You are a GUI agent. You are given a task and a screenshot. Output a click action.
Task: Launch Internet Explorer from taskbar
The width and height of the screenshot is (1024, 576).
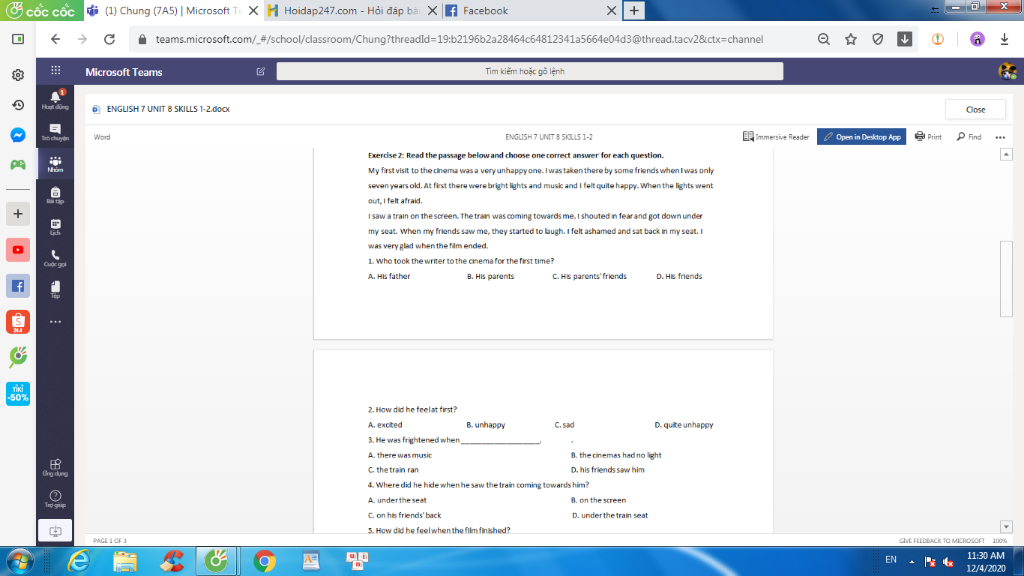pyautogui.click(x=78, y=561)
